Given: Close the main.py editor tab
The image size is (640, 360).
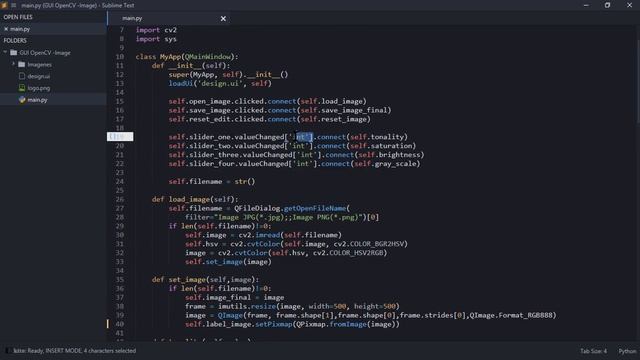Looking at the screenshot, I should click(223, 18).
